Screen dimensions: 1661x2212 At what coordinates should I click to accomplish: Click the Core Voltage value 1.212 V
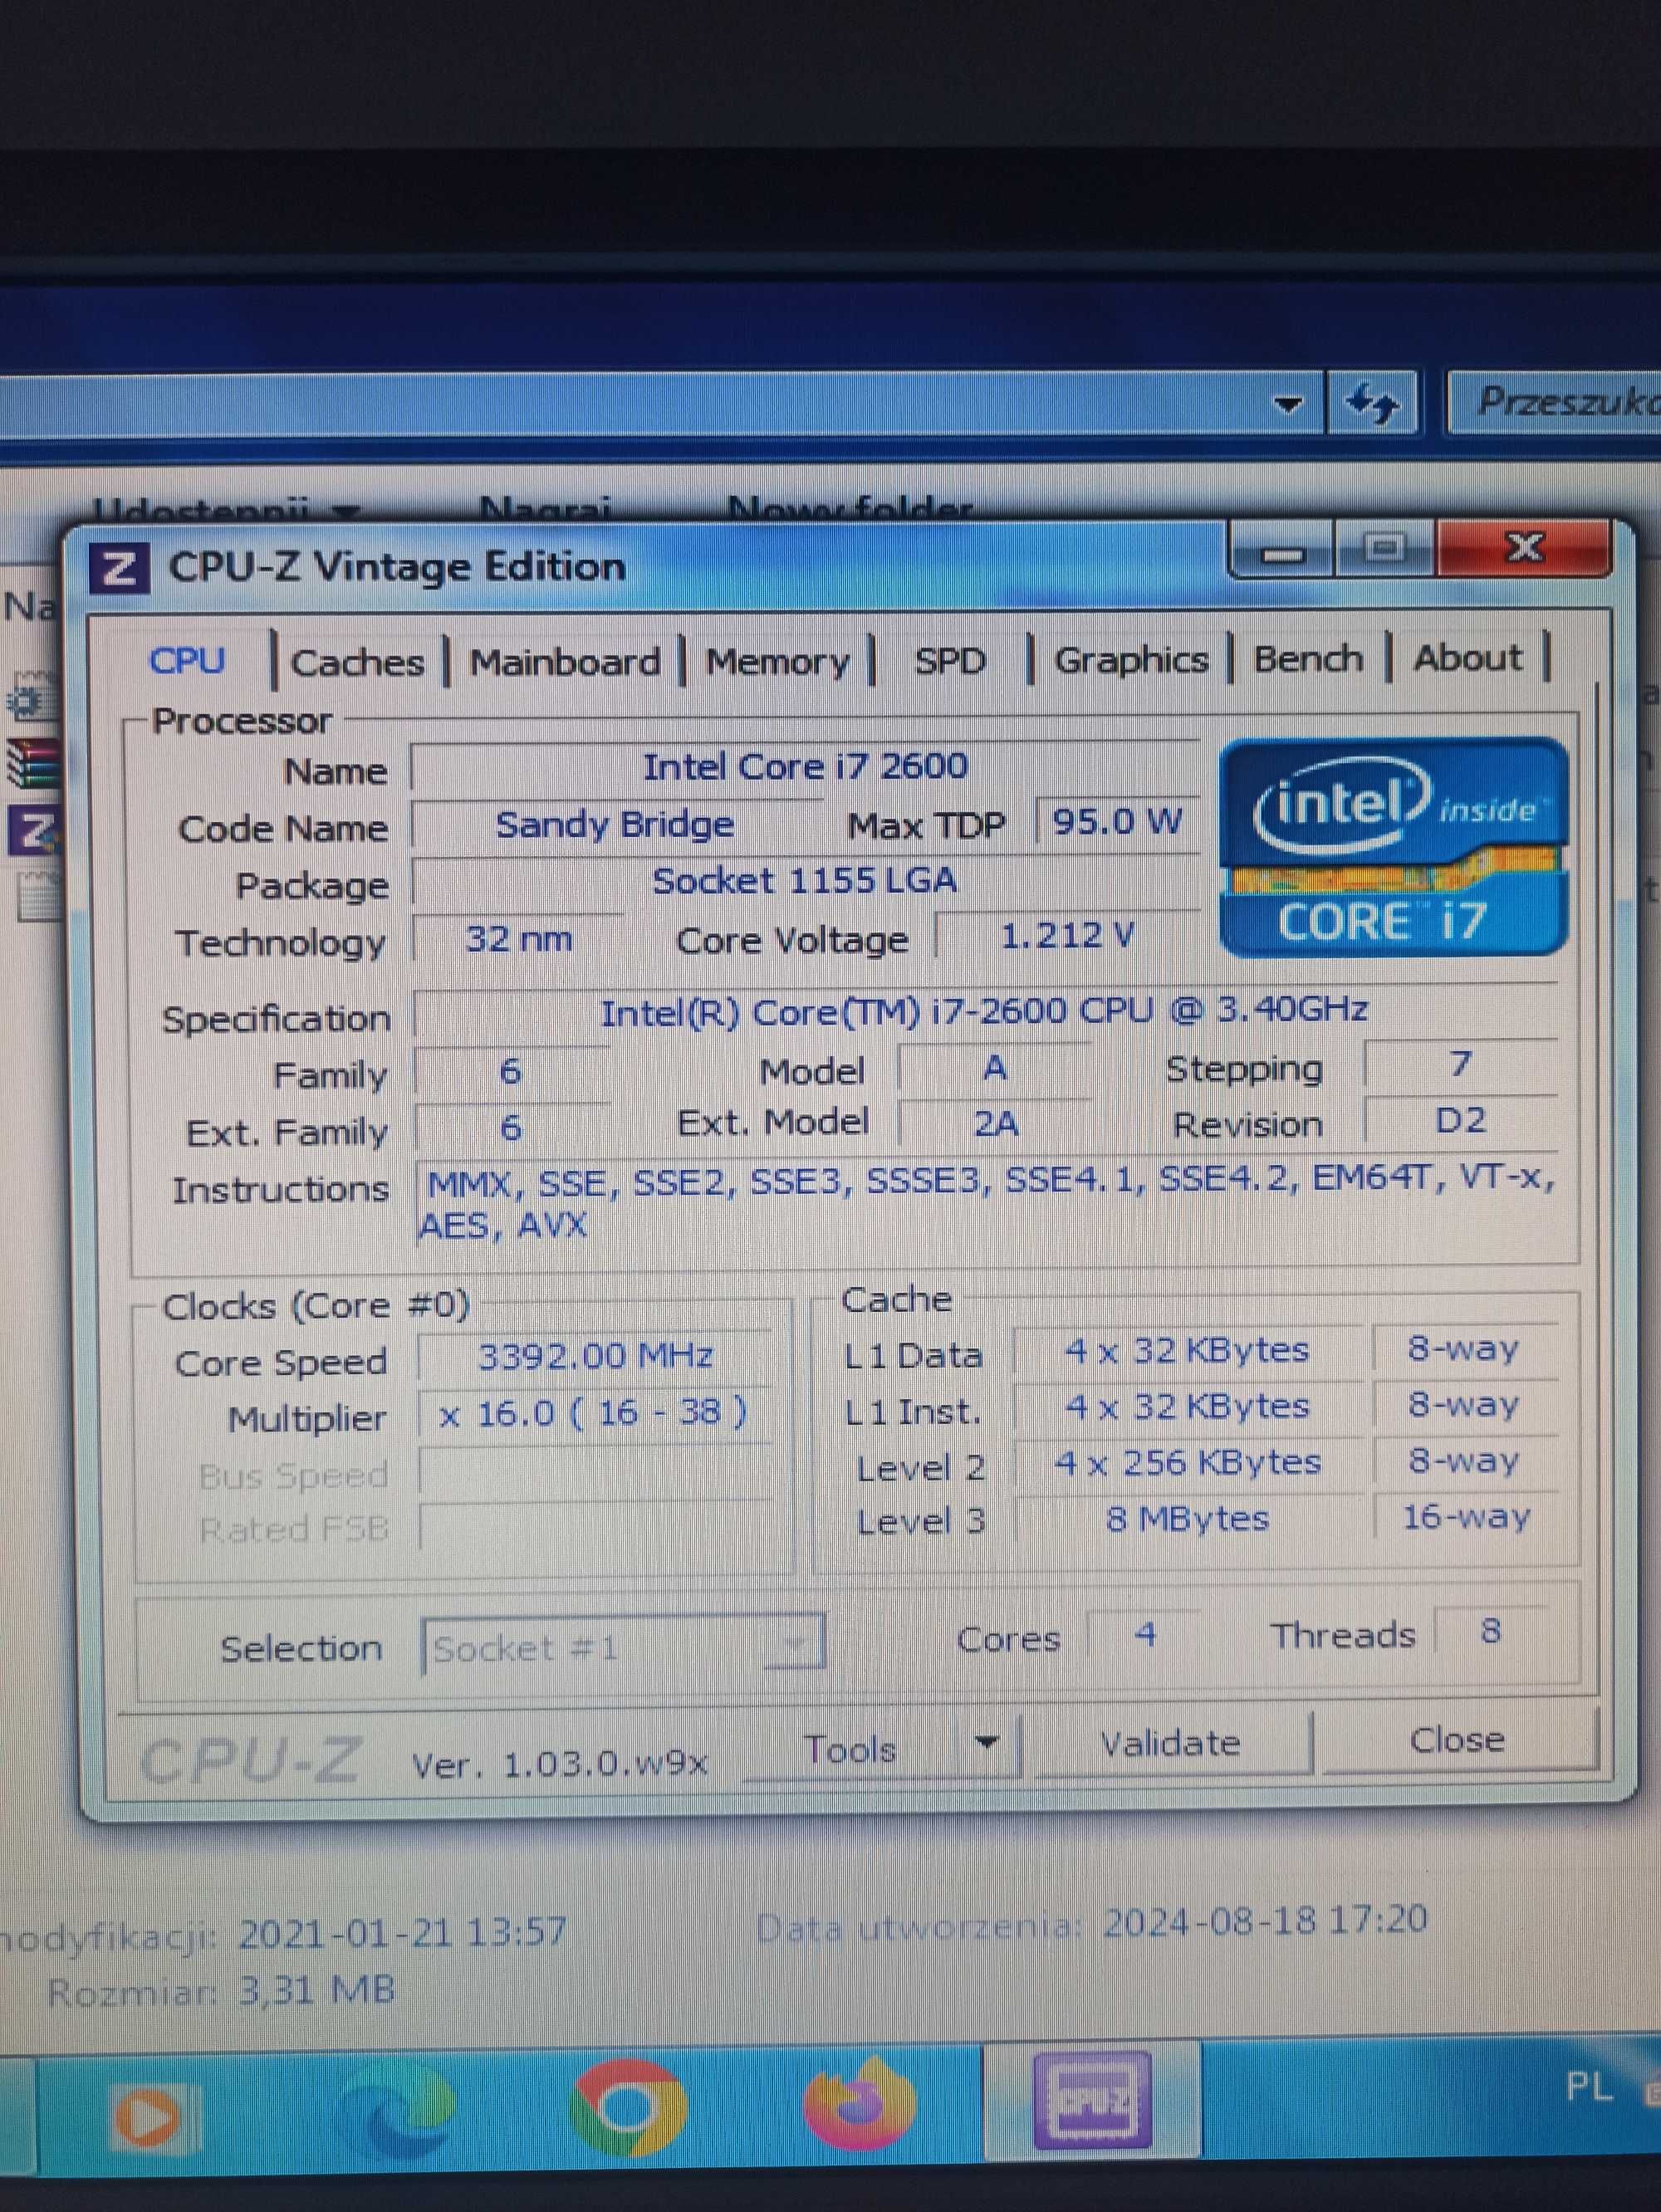pos(1067,936)
